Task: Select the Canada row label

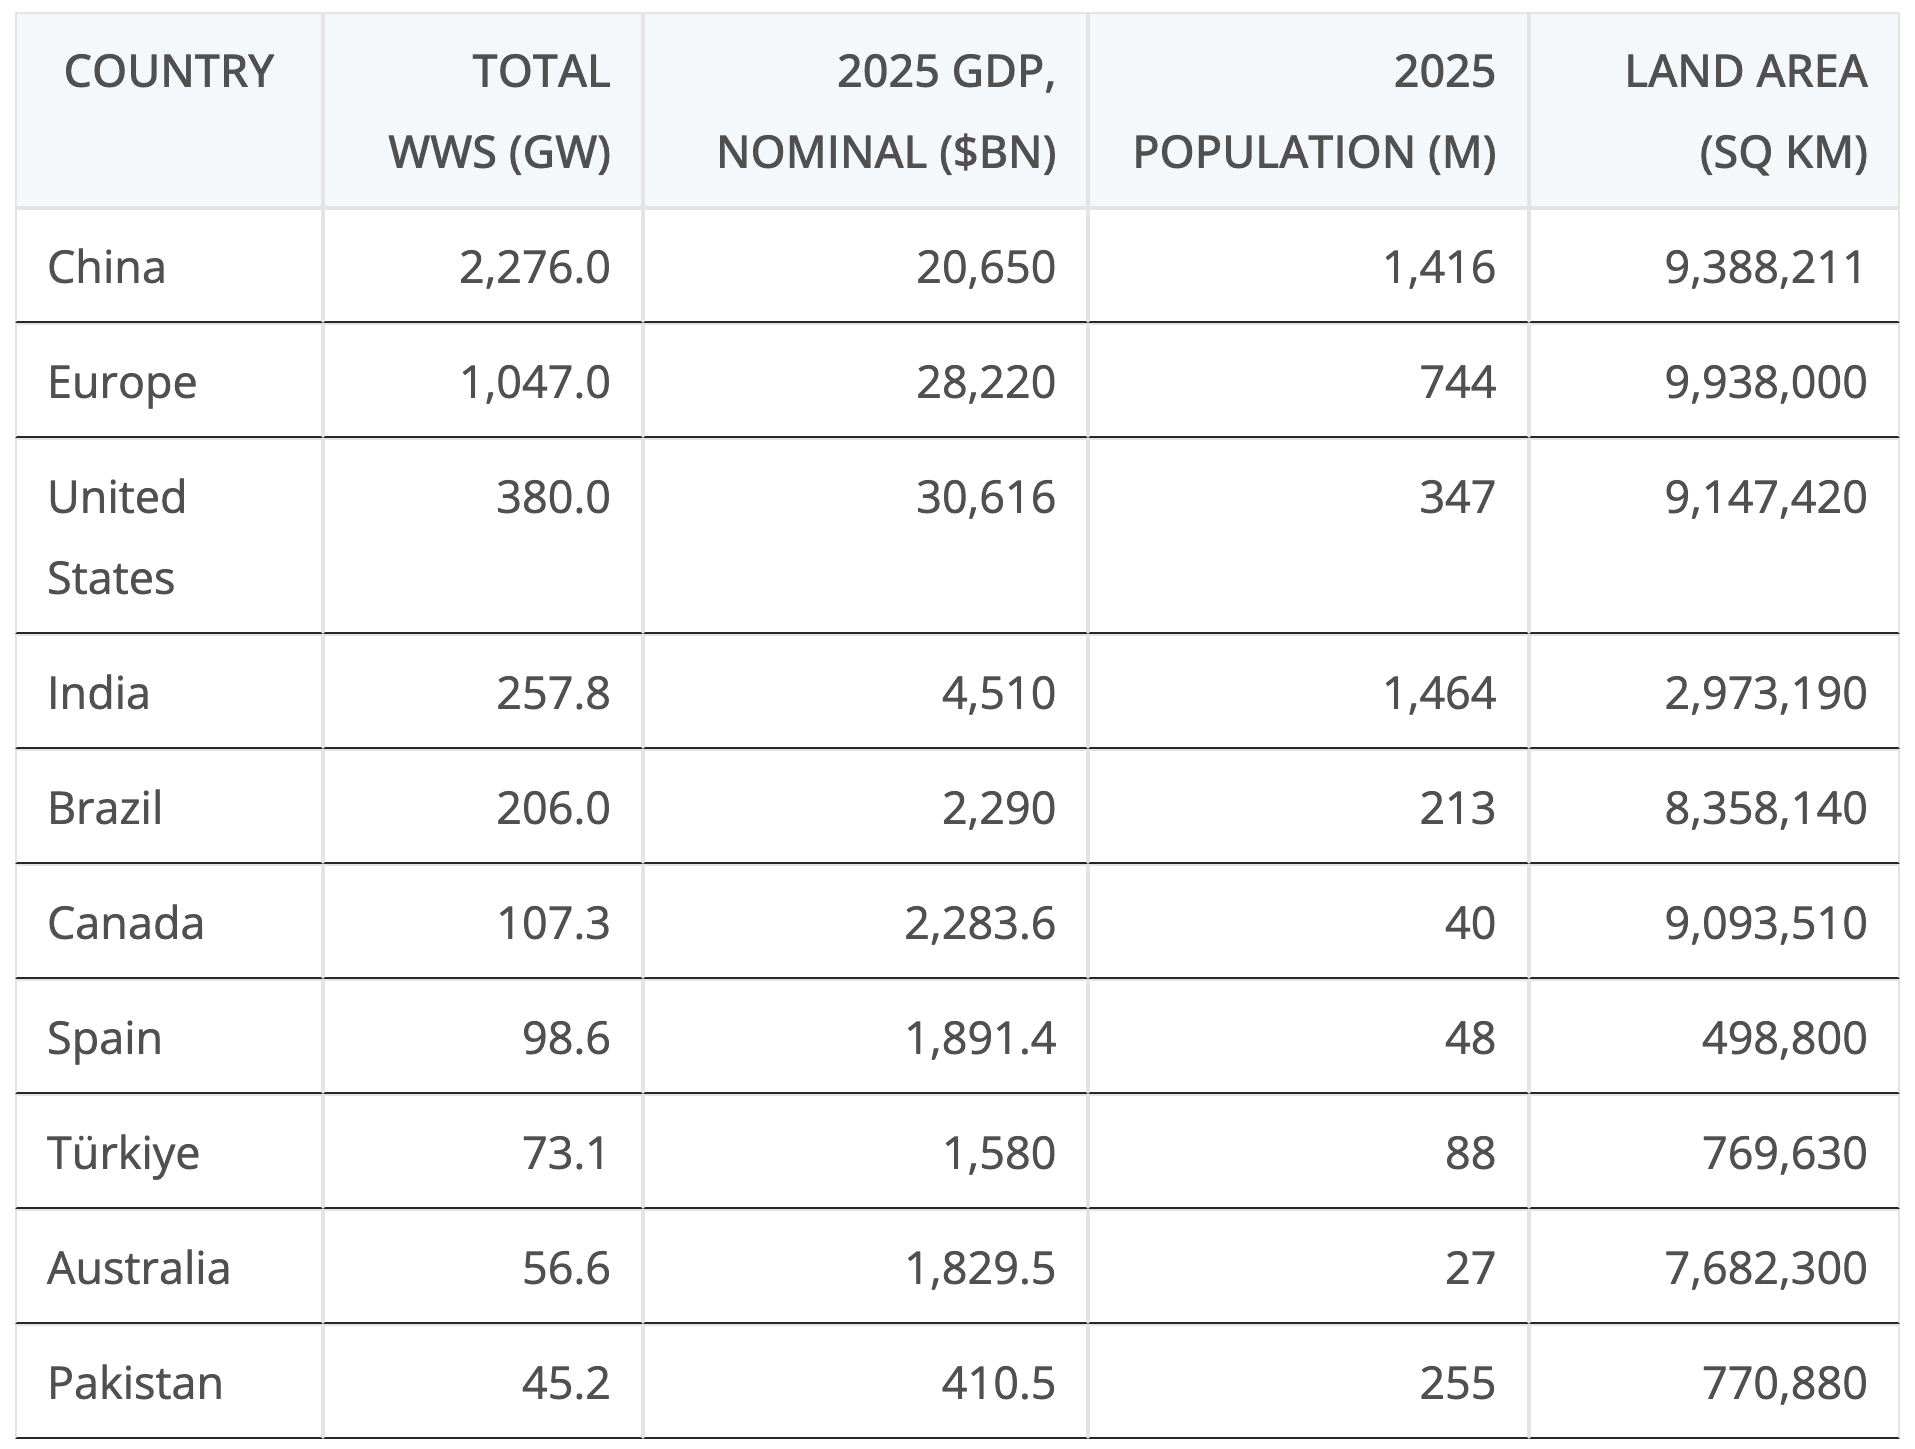Action: click(126, 923)
